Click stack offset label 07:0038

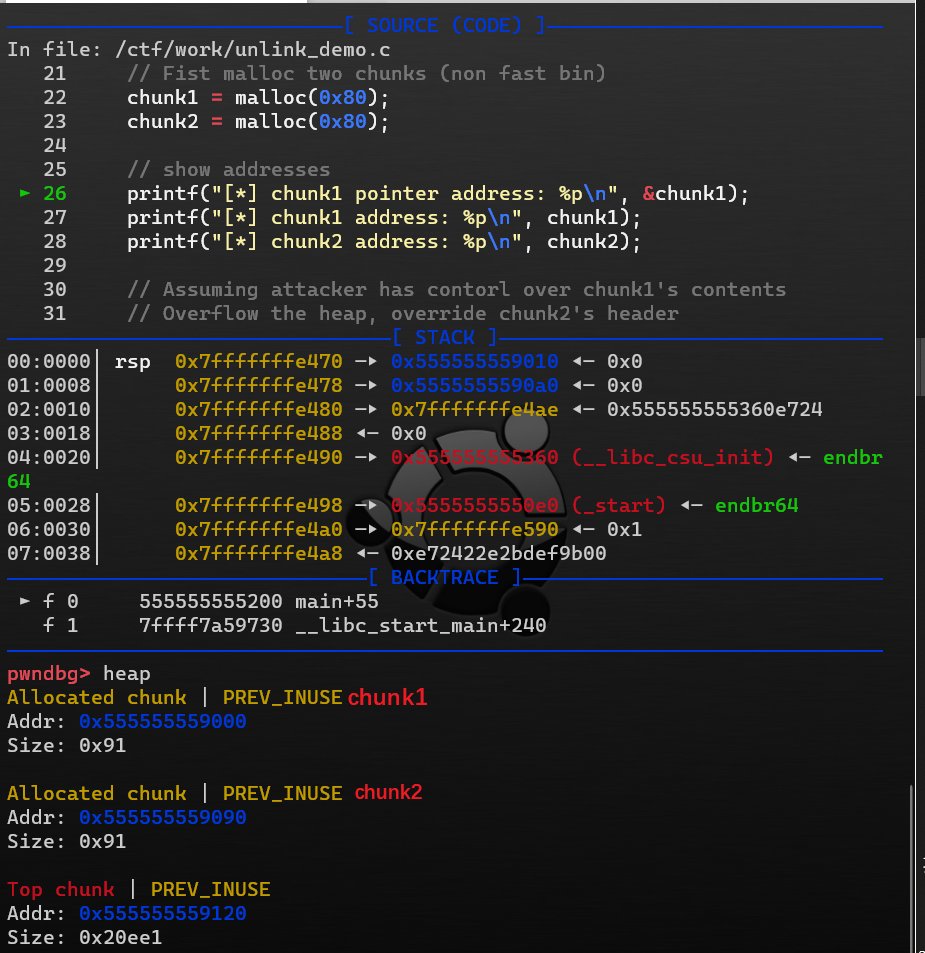point(49,554)
